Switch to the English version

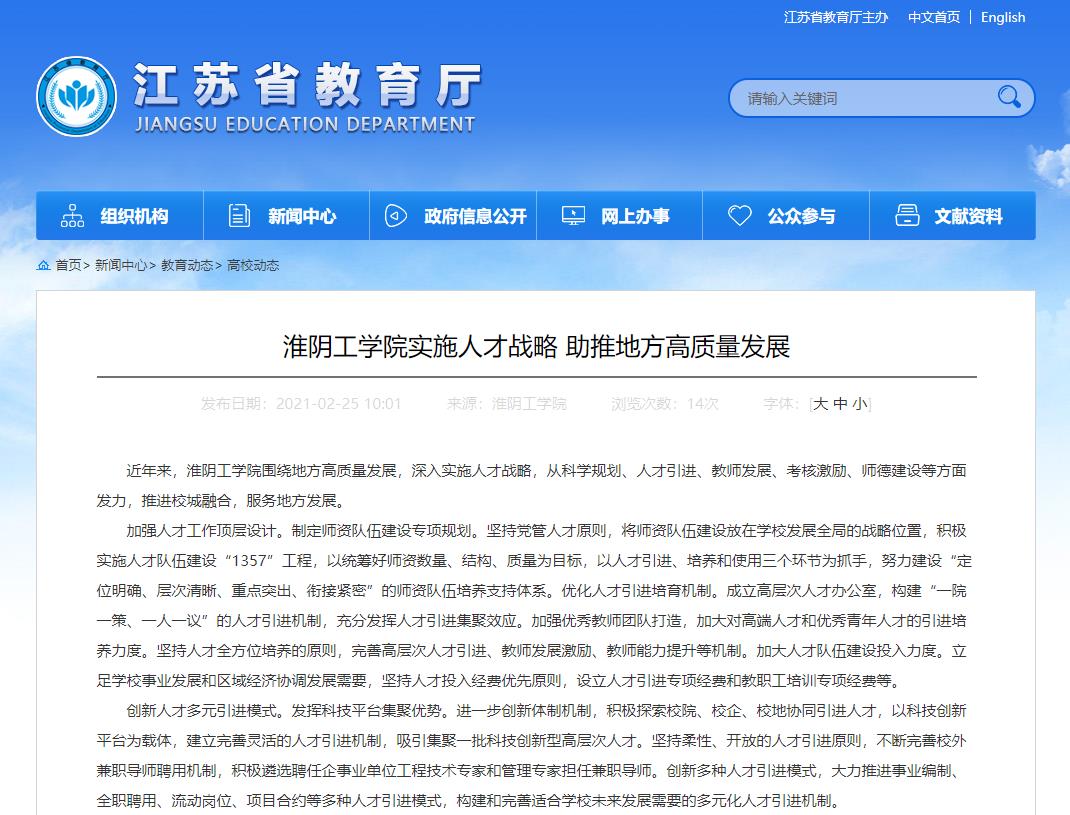1003,17
